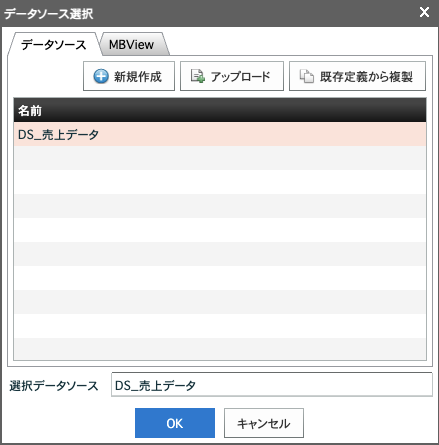Viewport: 439px width, 445px height.
Task: Click the upload document icon
Action: (198, 76)
